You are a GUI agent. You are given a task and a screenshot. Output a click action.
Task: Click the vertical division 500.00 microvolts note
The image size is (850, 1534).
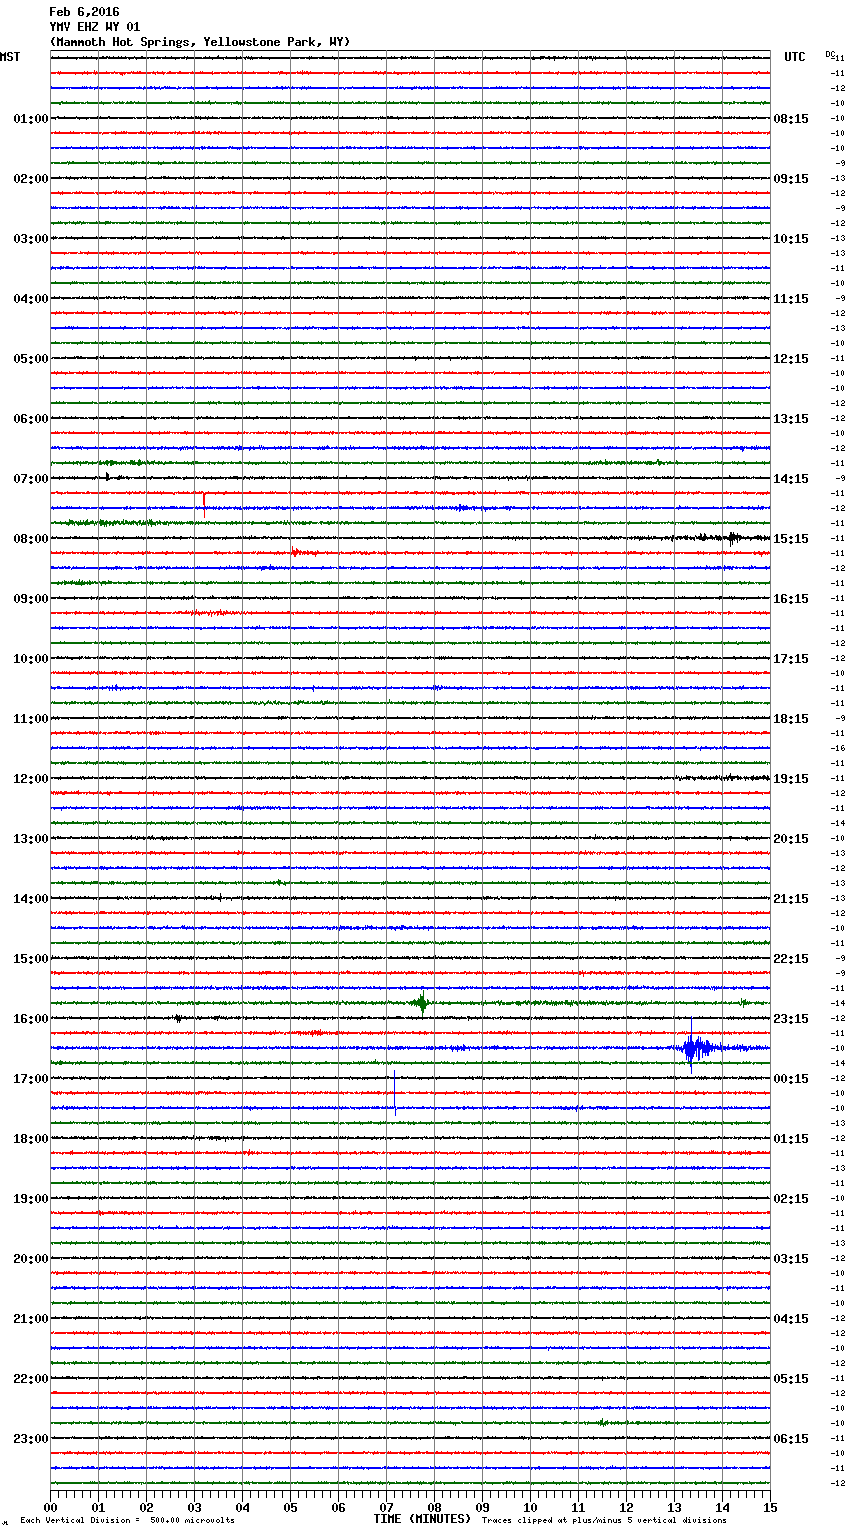(x=127, y=1520)
